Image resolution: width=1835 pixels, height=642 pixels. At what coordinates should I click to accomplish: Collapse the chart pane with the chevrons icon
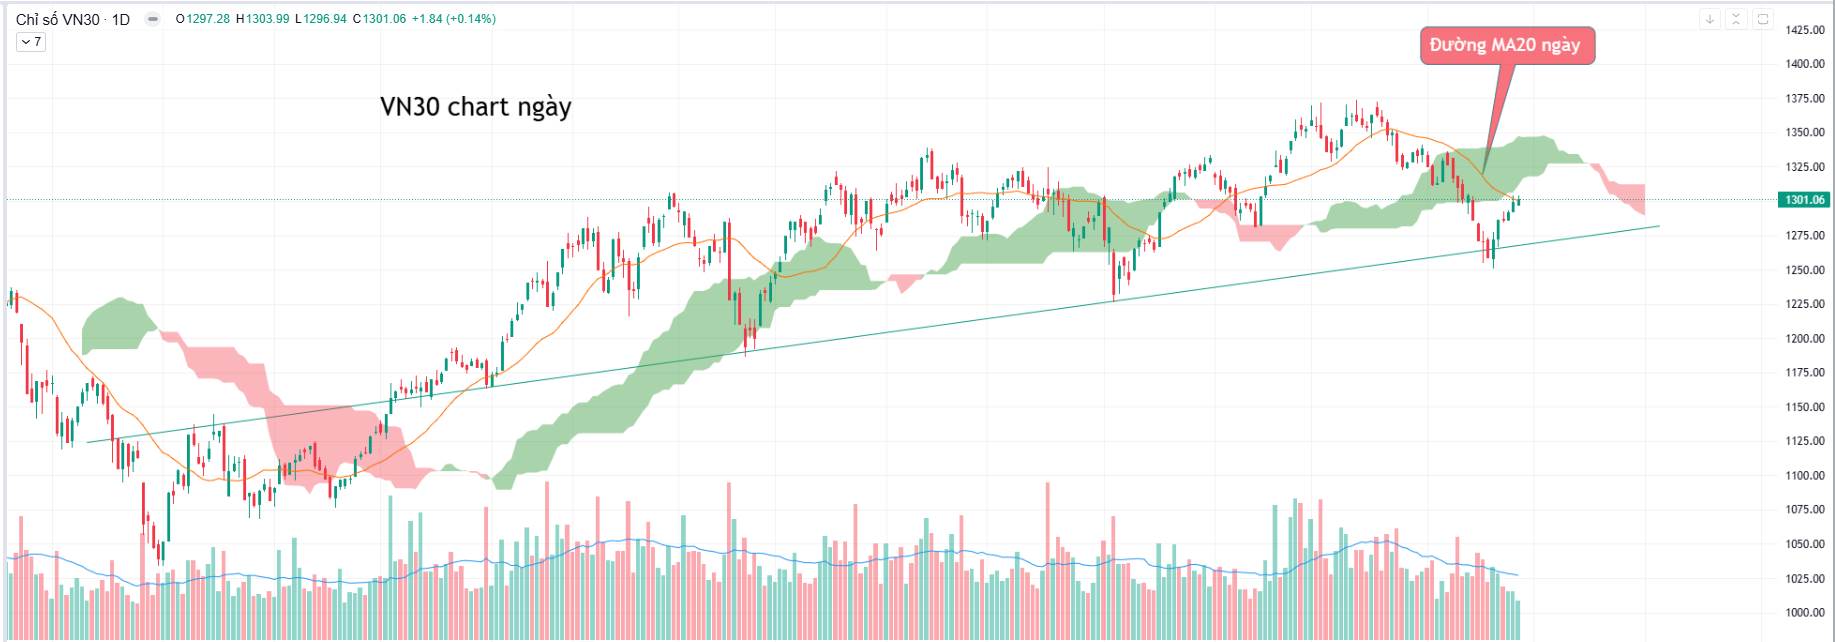pos(1736,19)
